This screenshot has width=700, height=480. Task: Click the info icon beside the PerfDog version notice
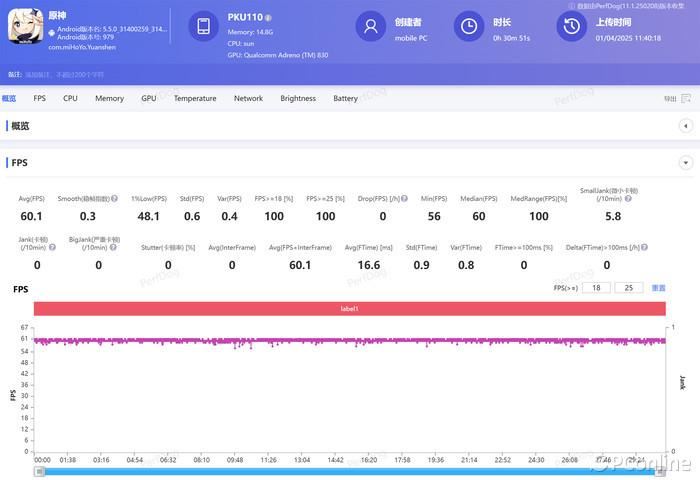(571, 6)
